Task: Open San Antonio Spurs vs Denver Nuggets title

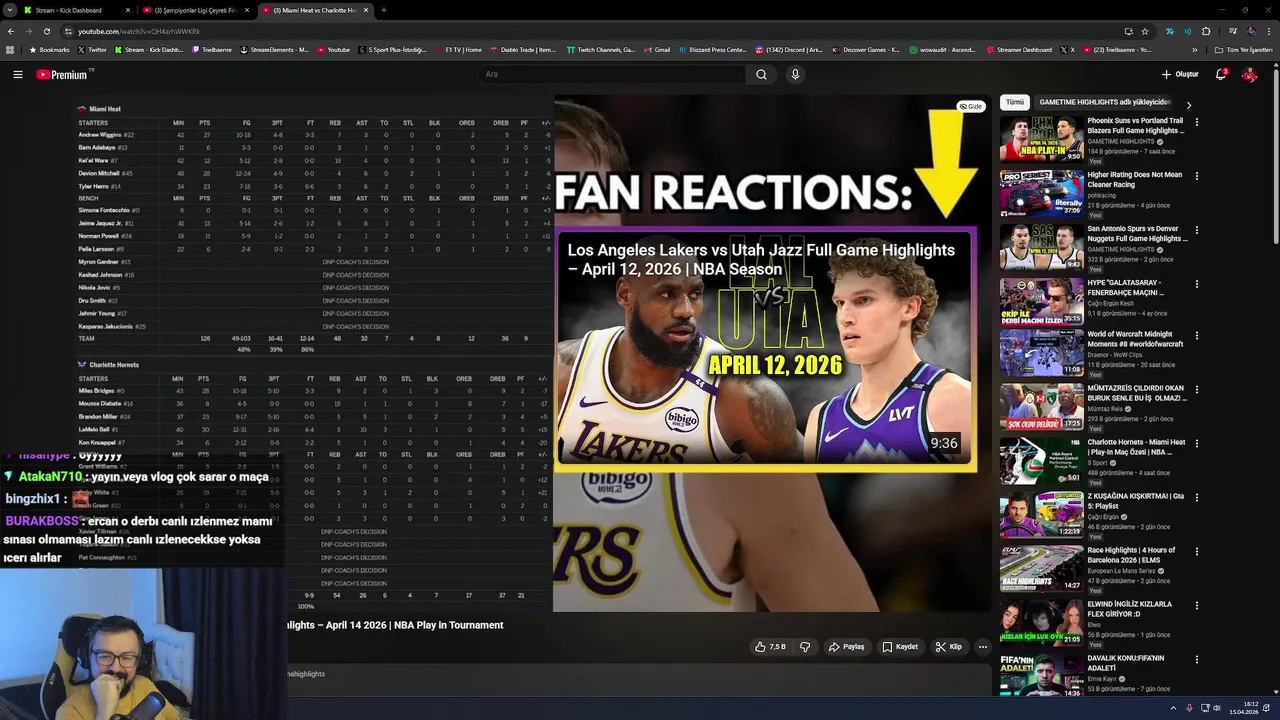Action: [x=1137, y=233]
